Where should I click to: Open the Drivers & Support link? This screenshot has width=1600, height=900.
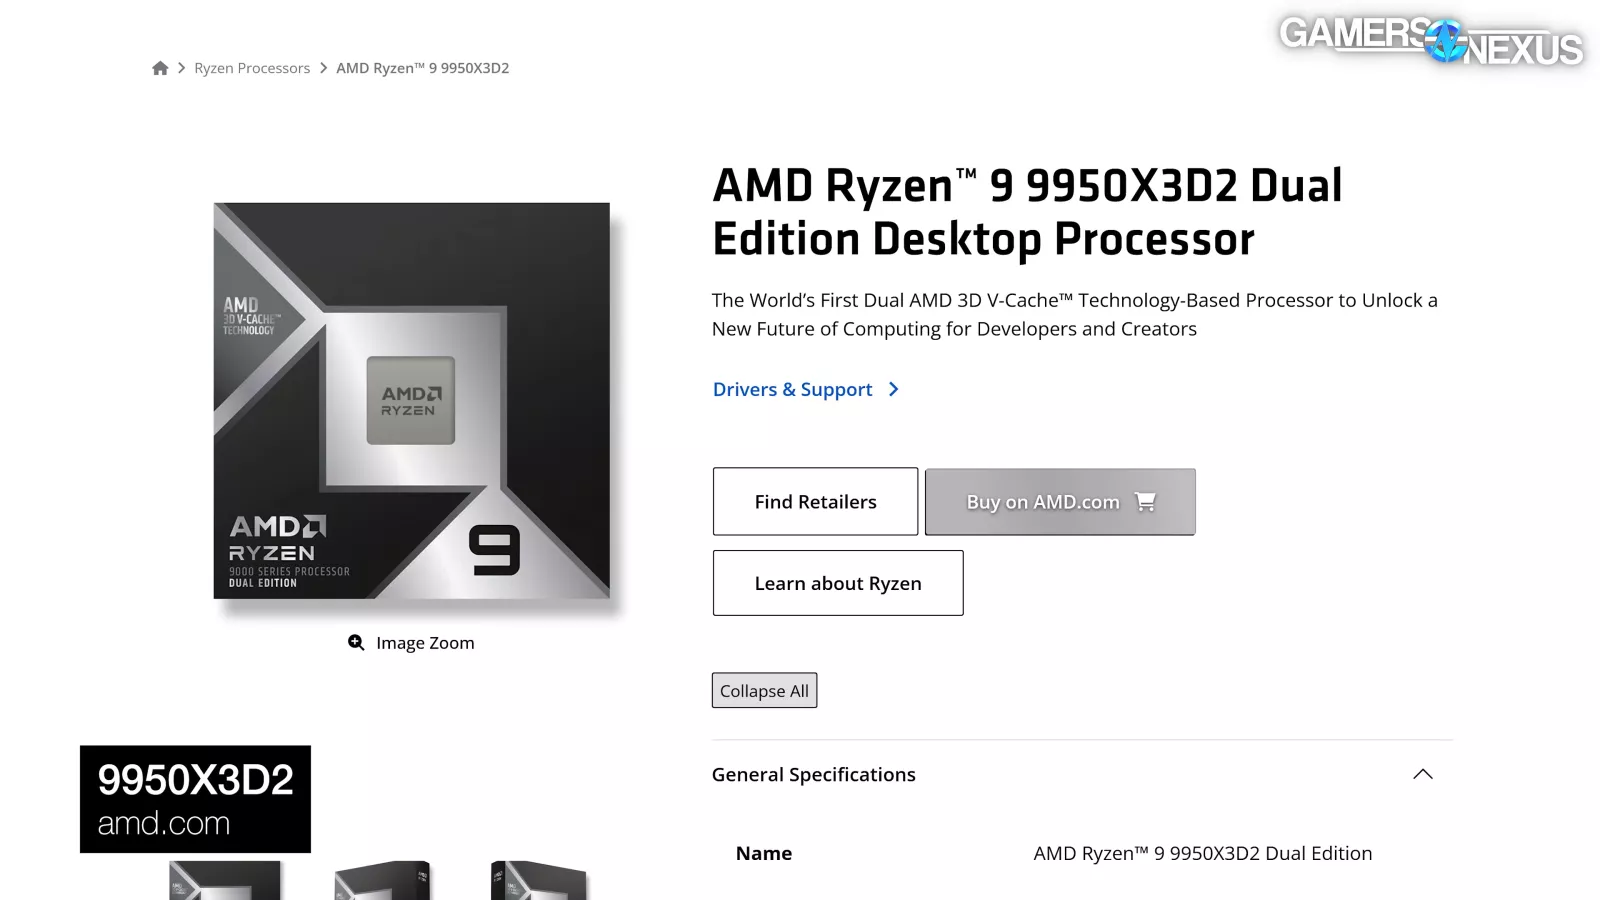click(x=792, y=389)
